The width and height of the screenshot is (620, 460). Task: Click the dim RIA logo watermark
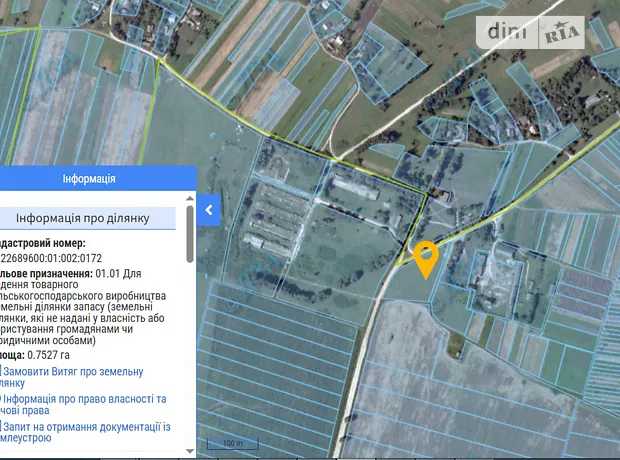click(x=535, y=31)
